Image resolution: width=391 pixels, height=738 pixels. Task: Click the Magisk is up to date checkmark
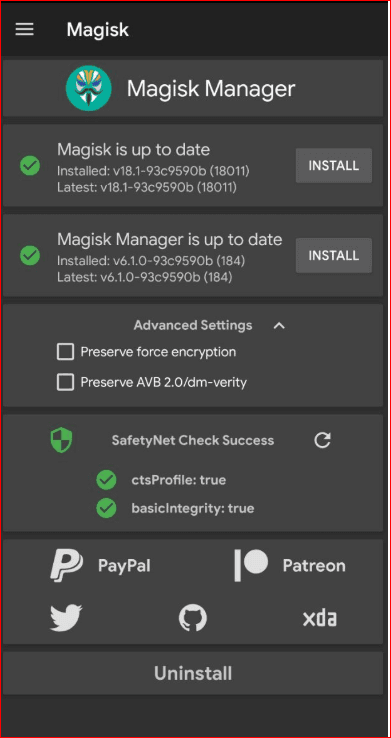click(30, 166)
